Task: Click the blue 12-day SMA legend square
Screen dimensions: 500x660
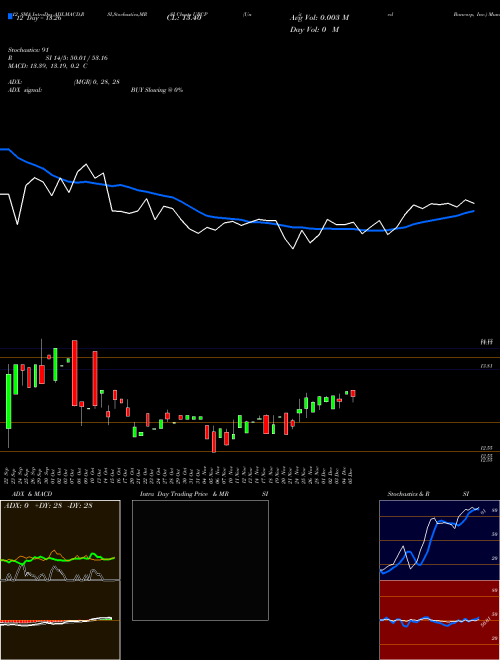Action: tap(10, 16)
